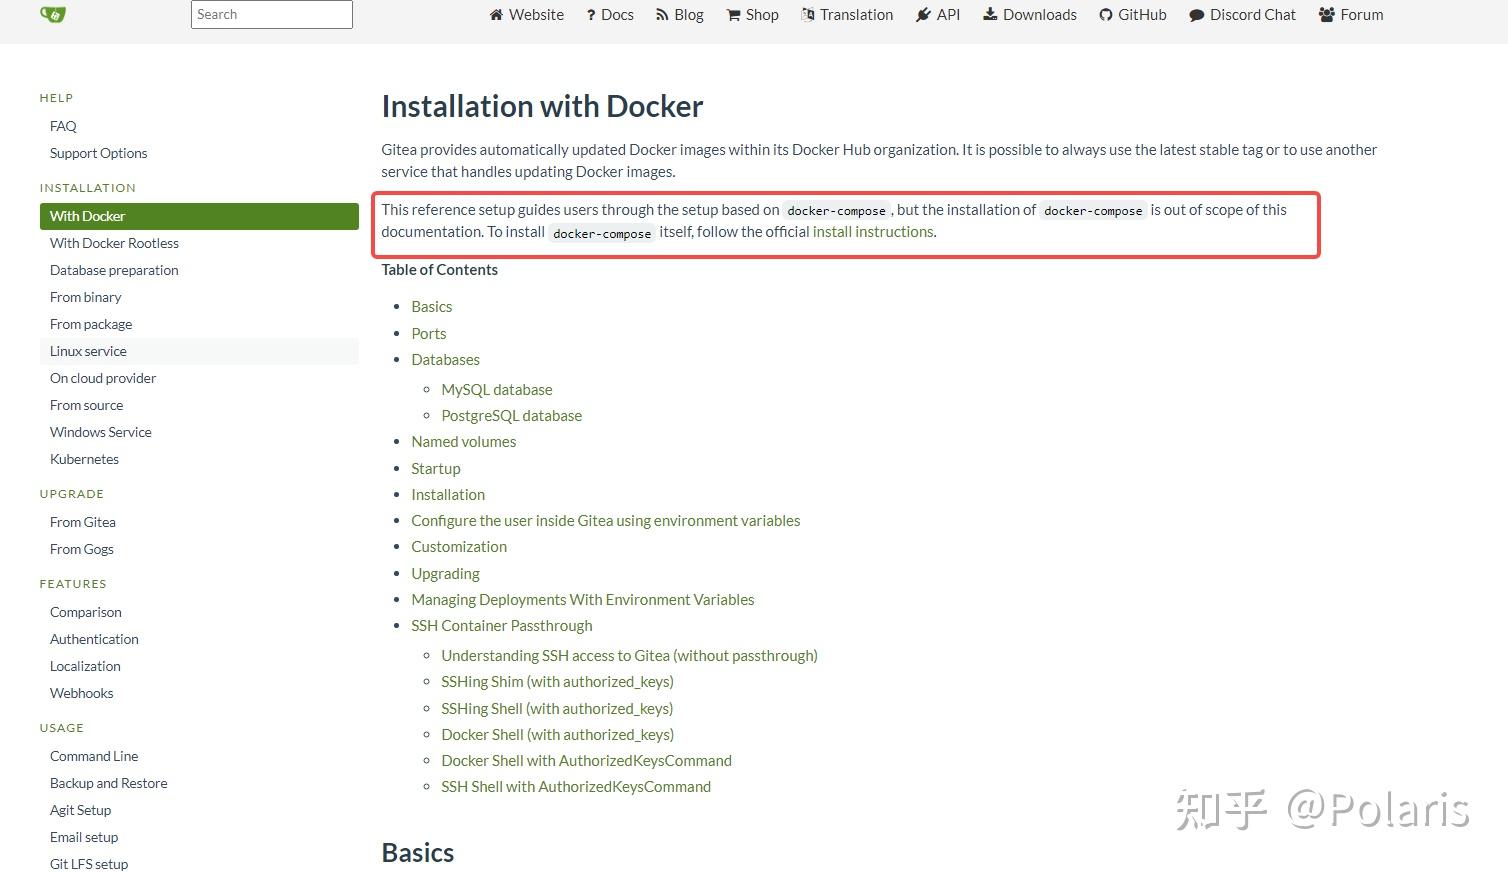Open the FAQ page
Viewport: 1508px width, 872px height.
click(x=62, y=126)
